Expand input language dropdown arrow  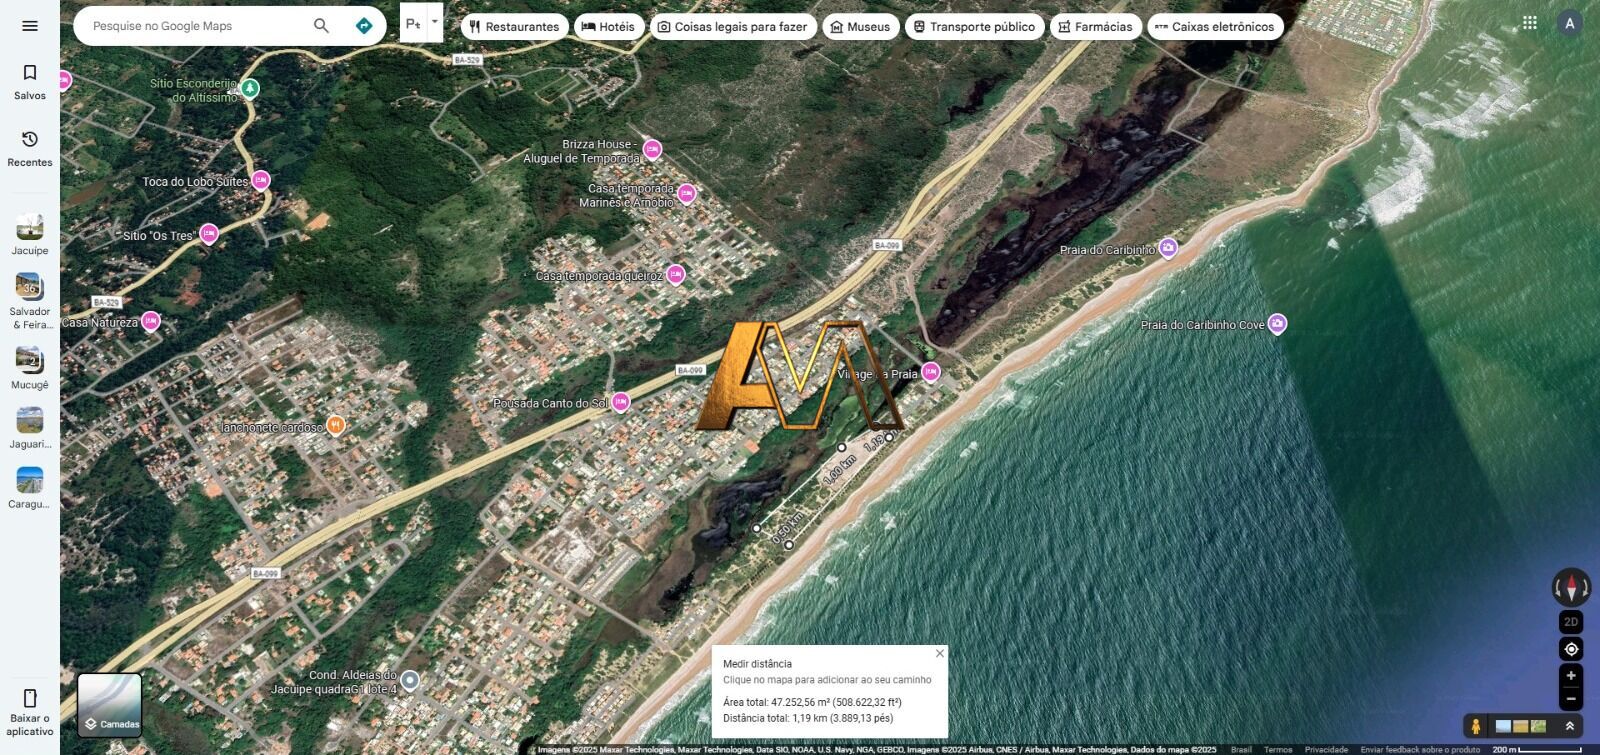[434, 22]
